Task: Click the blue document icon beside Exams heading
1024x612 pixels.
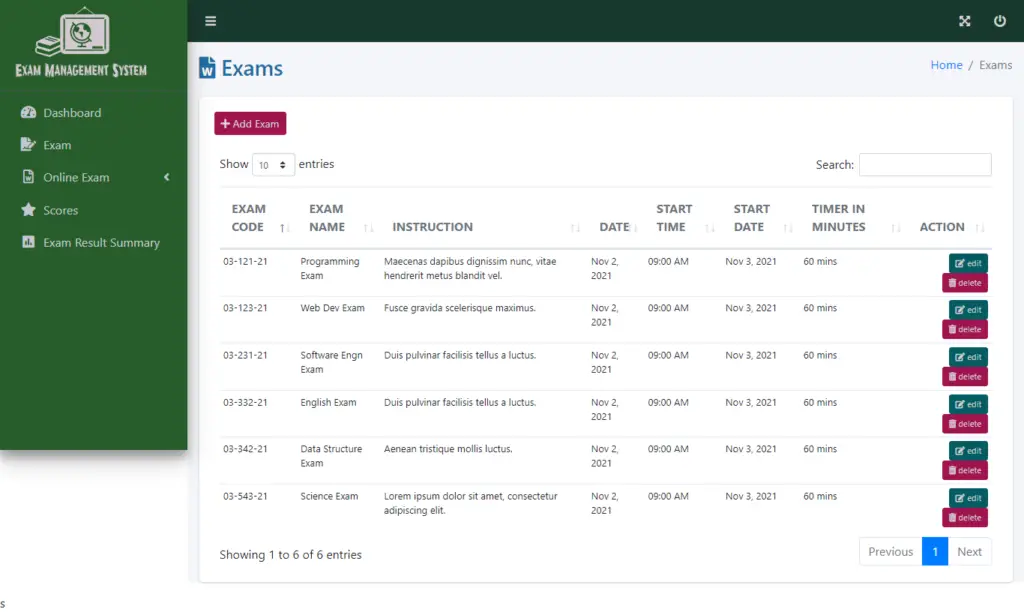Action: pyautogui.click(x=208, y=67)
